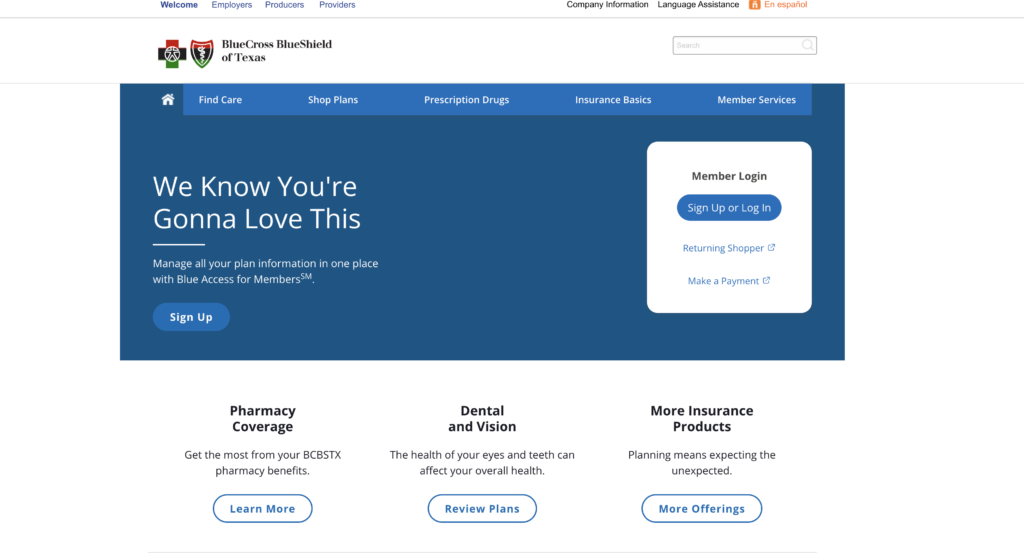Open the Insurance Basics menu
The image size is (1024, 560).
click(613, 100)
